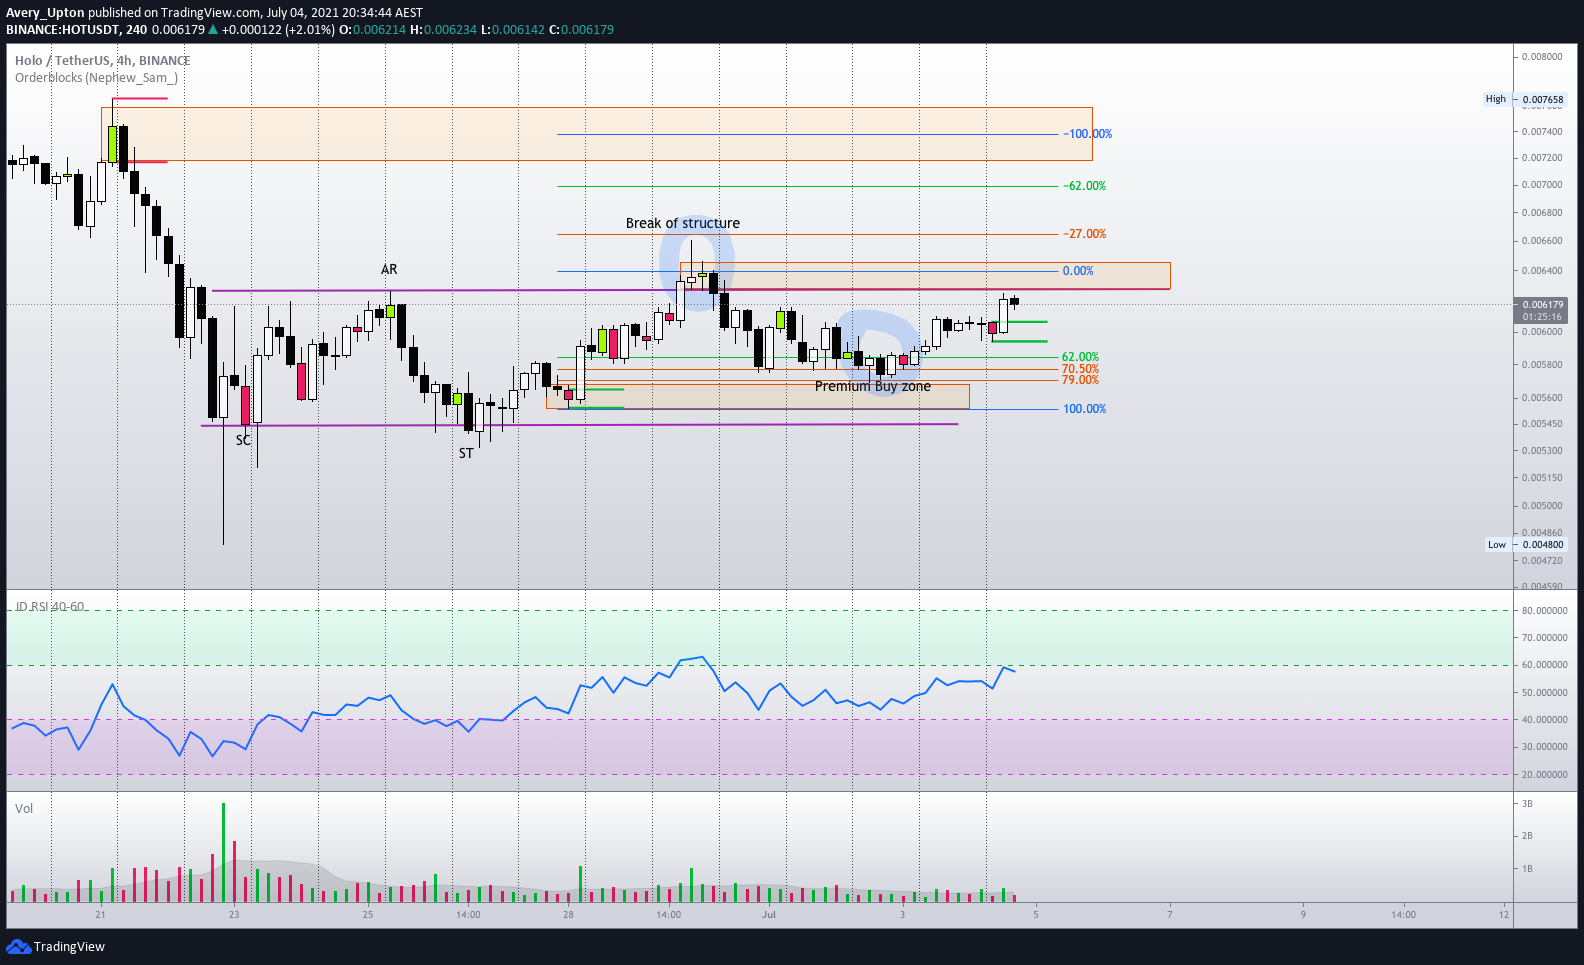
Task: Click the 'AR' chart label
Action: [x=389, y=269]
